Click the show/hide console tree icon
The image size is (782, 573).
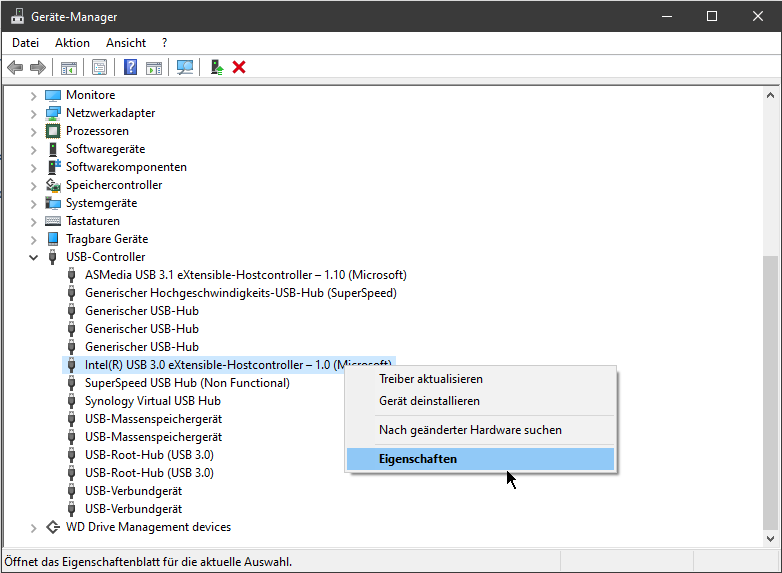click(68, 67)
